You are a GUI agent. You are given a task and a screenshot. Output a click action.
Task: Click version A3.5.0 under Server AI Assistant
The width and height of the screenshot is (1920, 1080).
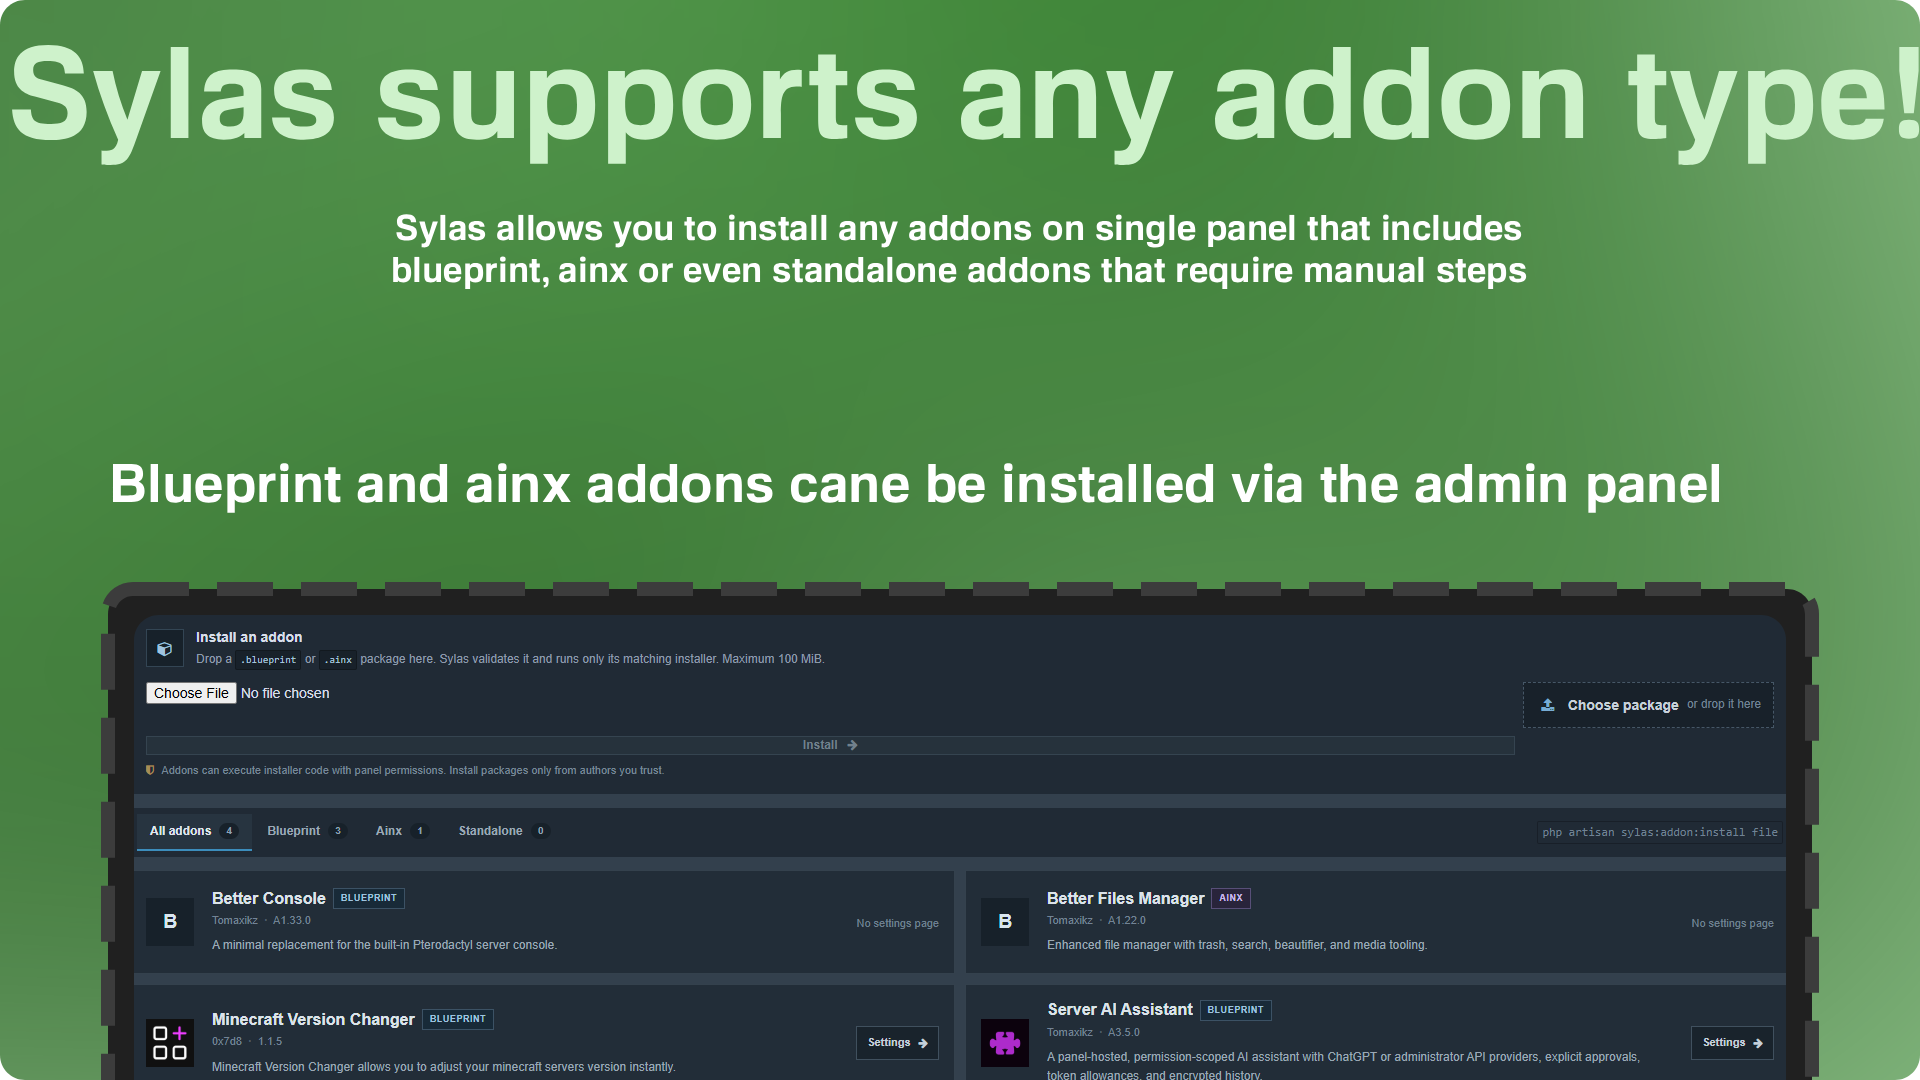[1124, 1032]
